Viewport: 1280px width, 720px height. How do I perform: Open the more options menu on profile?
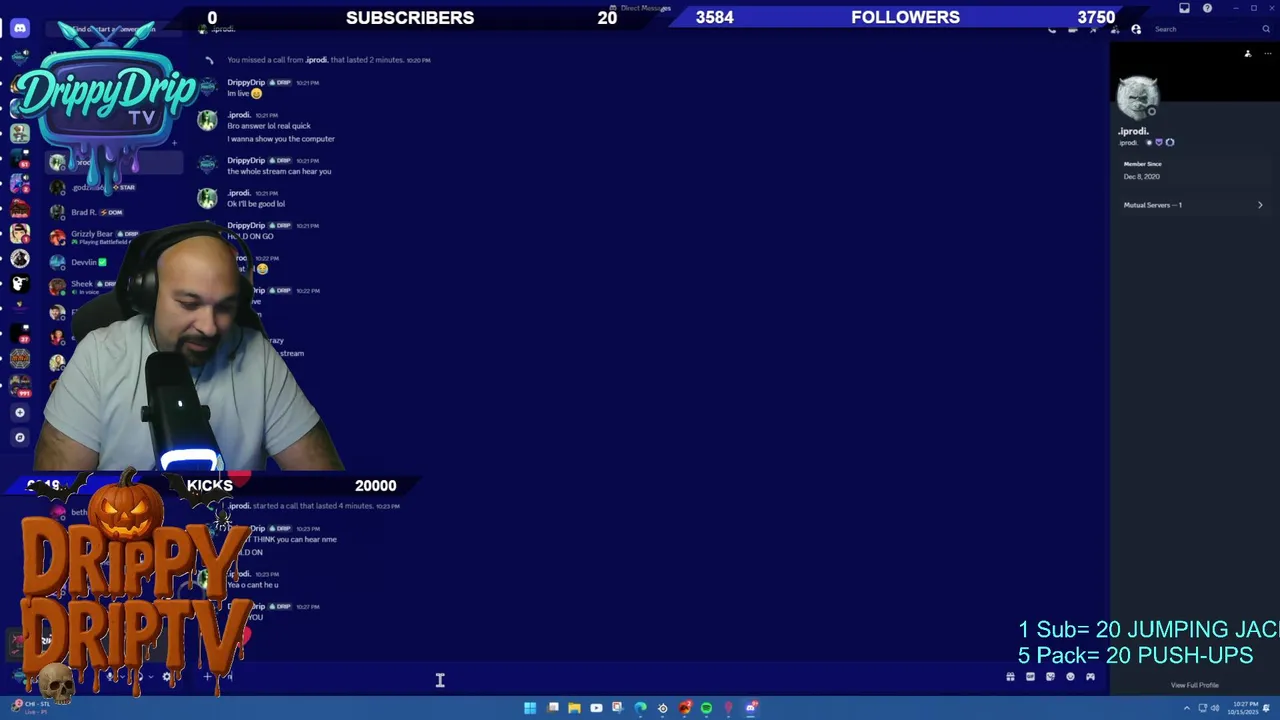tap(1267, 53)
